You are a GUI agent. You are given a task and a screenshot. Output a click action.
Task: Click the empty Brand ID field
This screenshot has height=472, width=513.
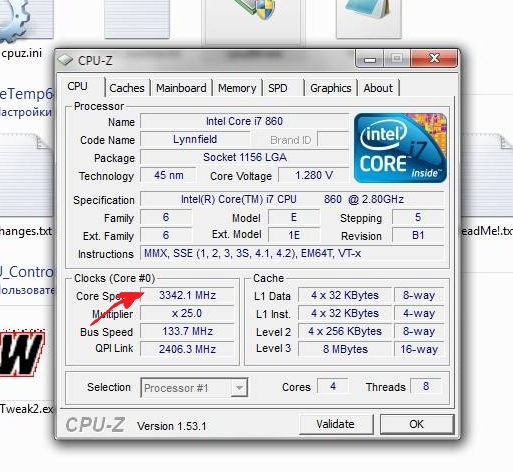coord(333,139)
